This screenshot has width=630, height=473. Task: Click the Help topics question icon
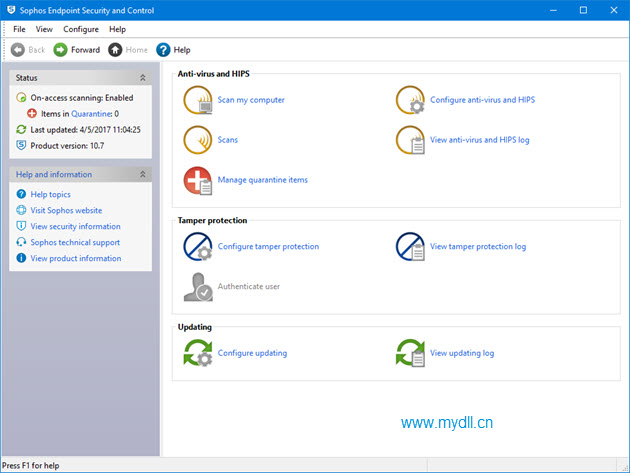21,194
